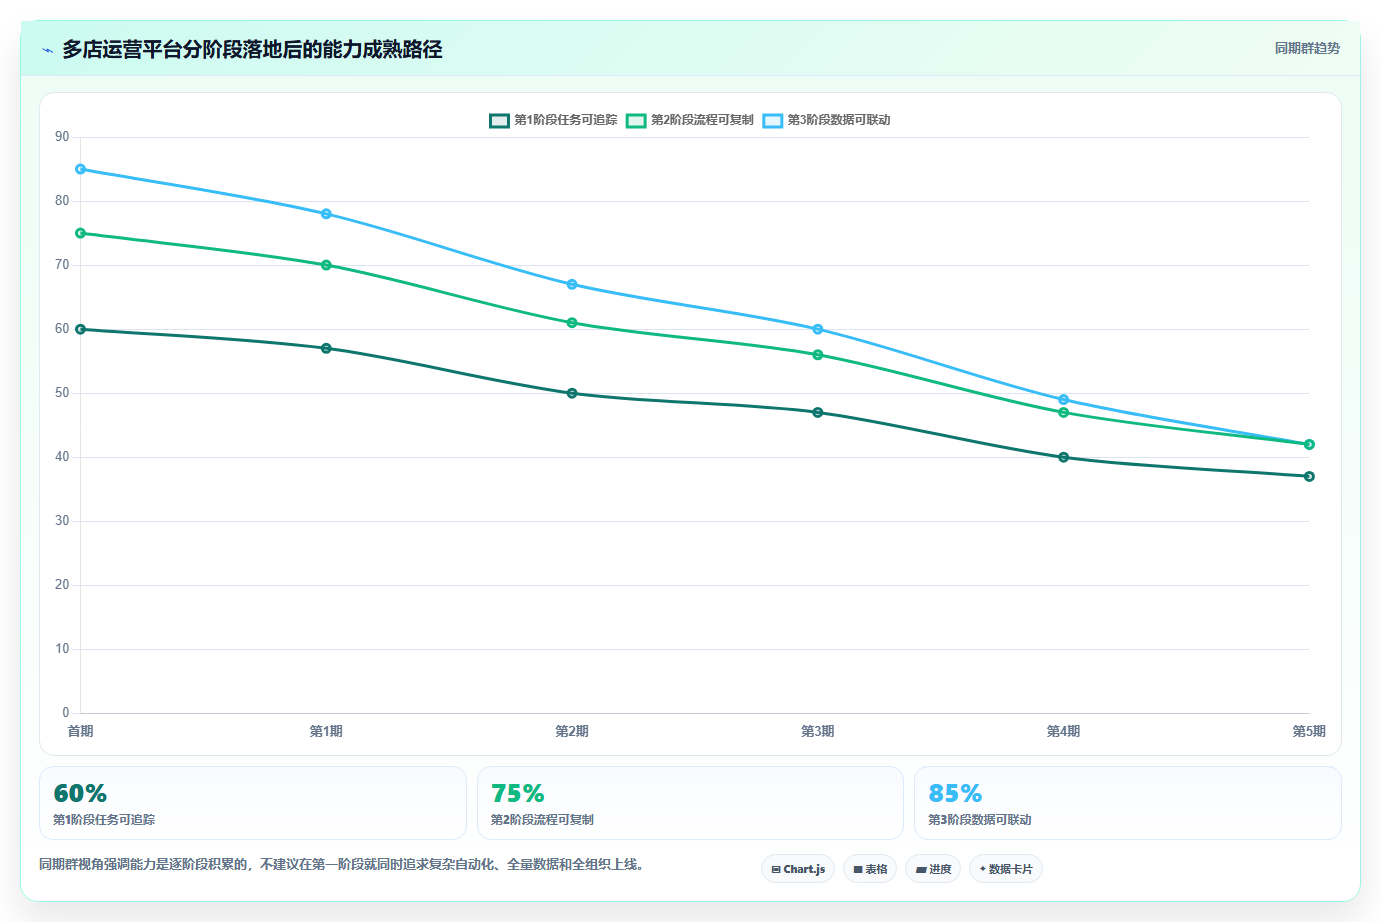The width and height of the screenshot is (1381, 922).
Task: Click the 第5期 x-axis label
Action: (1309, 731)
